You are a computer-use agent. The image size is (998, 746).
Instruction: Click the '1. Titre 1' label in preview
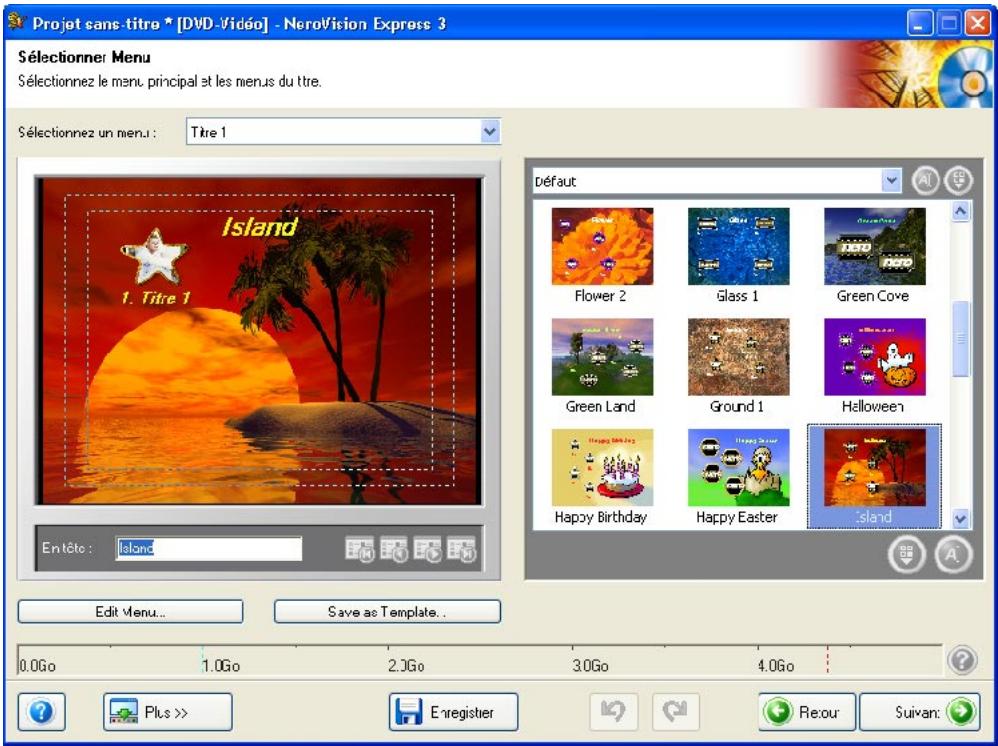tap(155, 298)
